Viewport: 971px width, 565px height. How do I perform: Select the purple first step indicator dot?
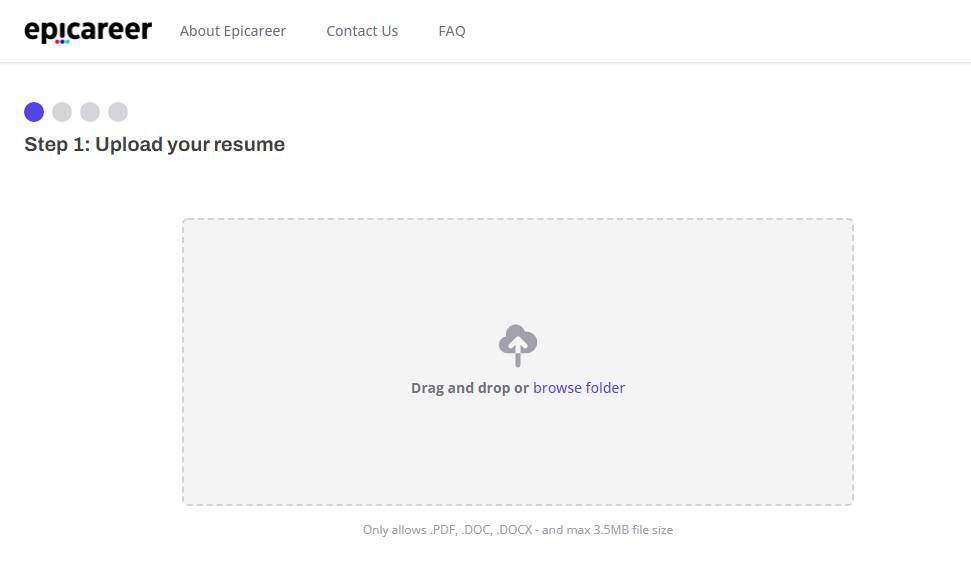tap(34, 112)
